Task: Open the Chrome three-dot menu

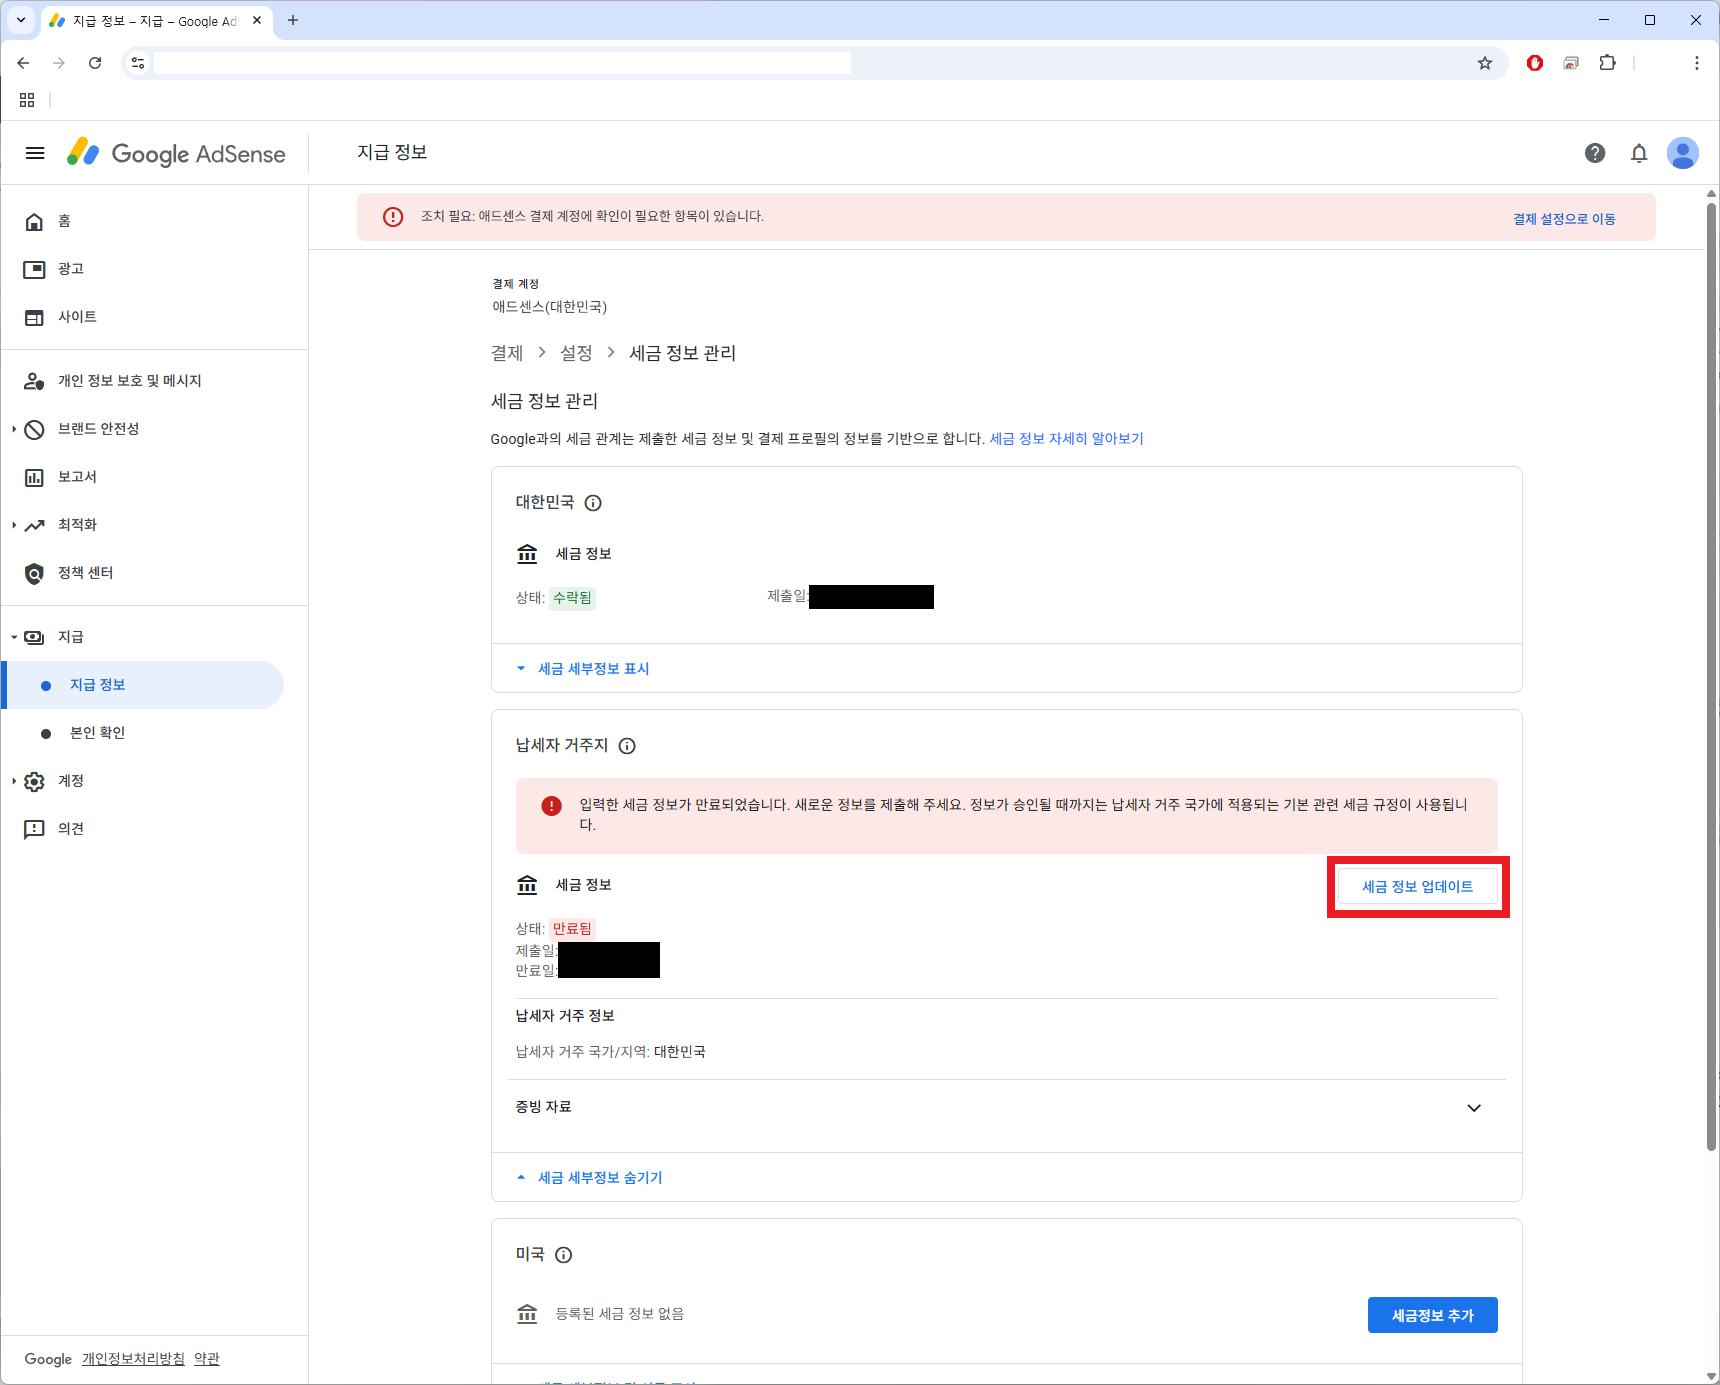Action: [x=1697, y=63]
